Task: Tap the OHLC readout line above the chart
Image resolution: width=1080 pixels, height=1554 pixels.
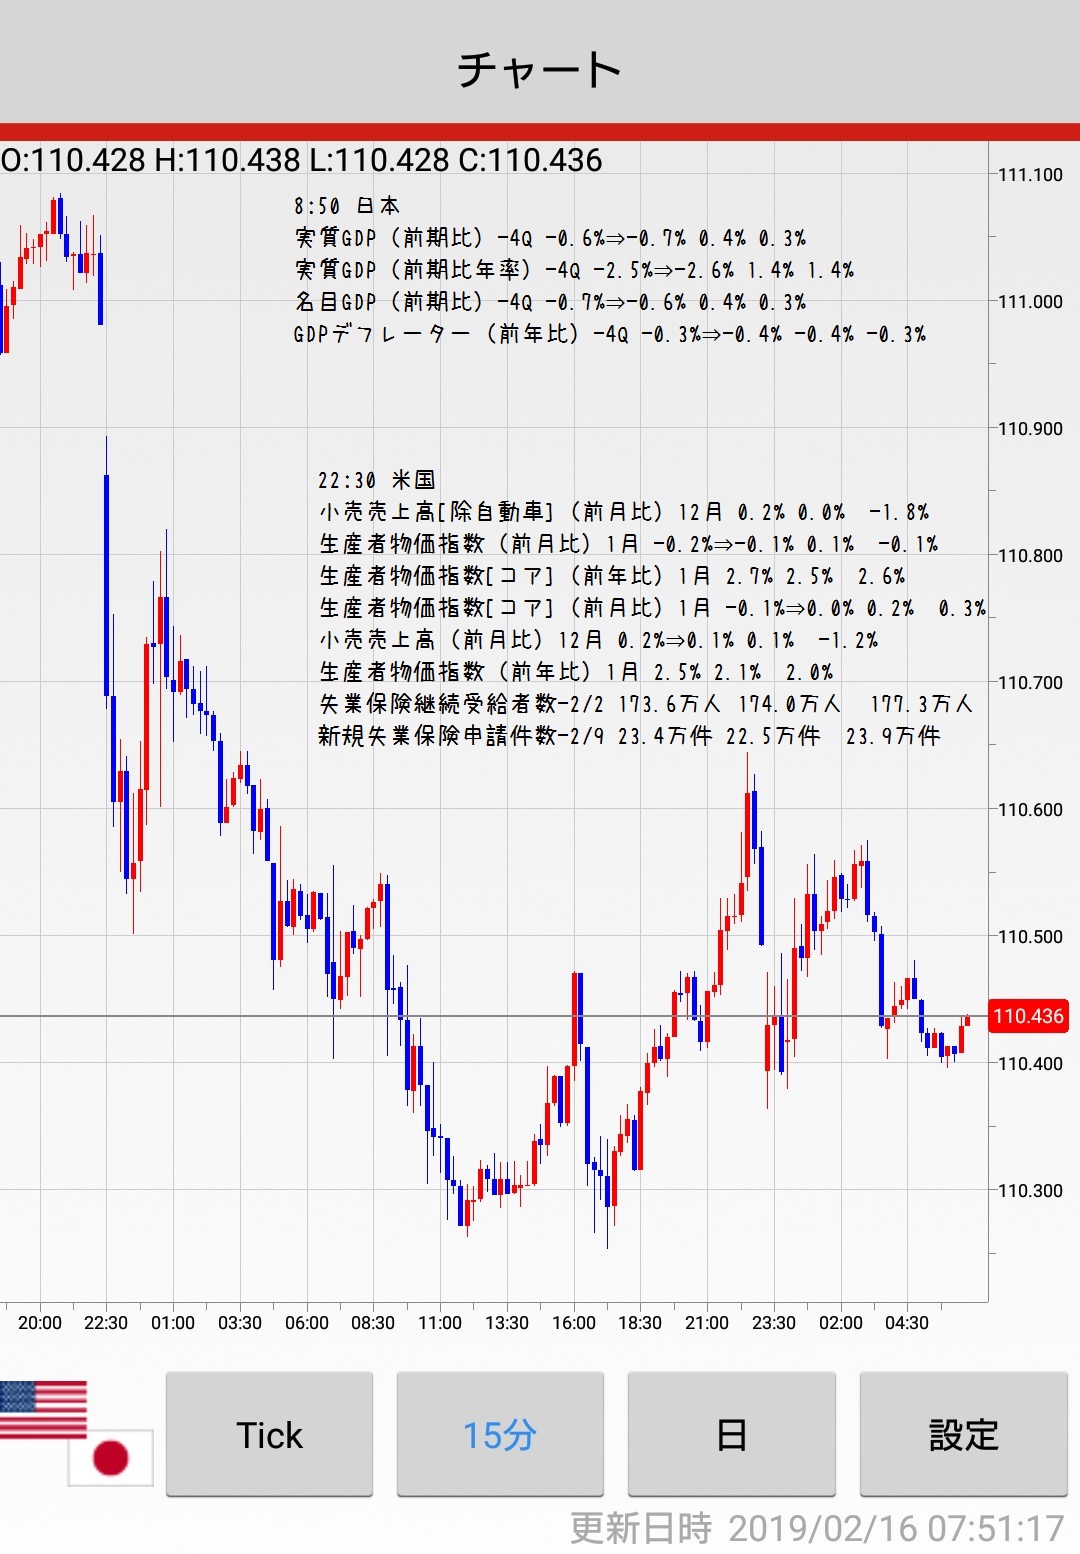Action: point(302,160)
